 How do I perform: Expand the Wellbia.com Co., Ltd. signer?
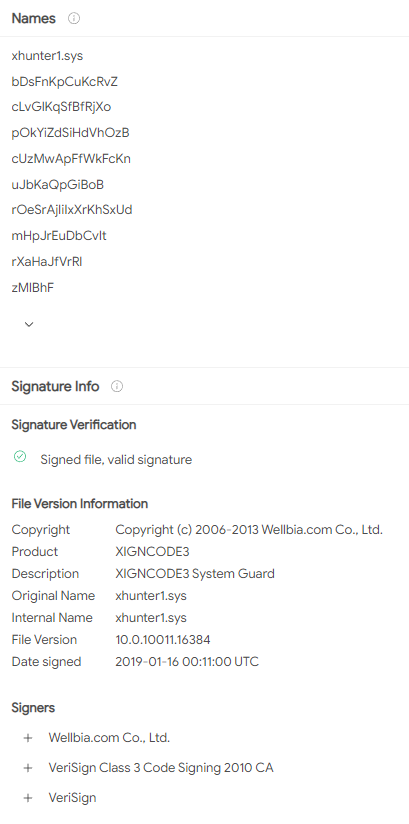(28, 738)
